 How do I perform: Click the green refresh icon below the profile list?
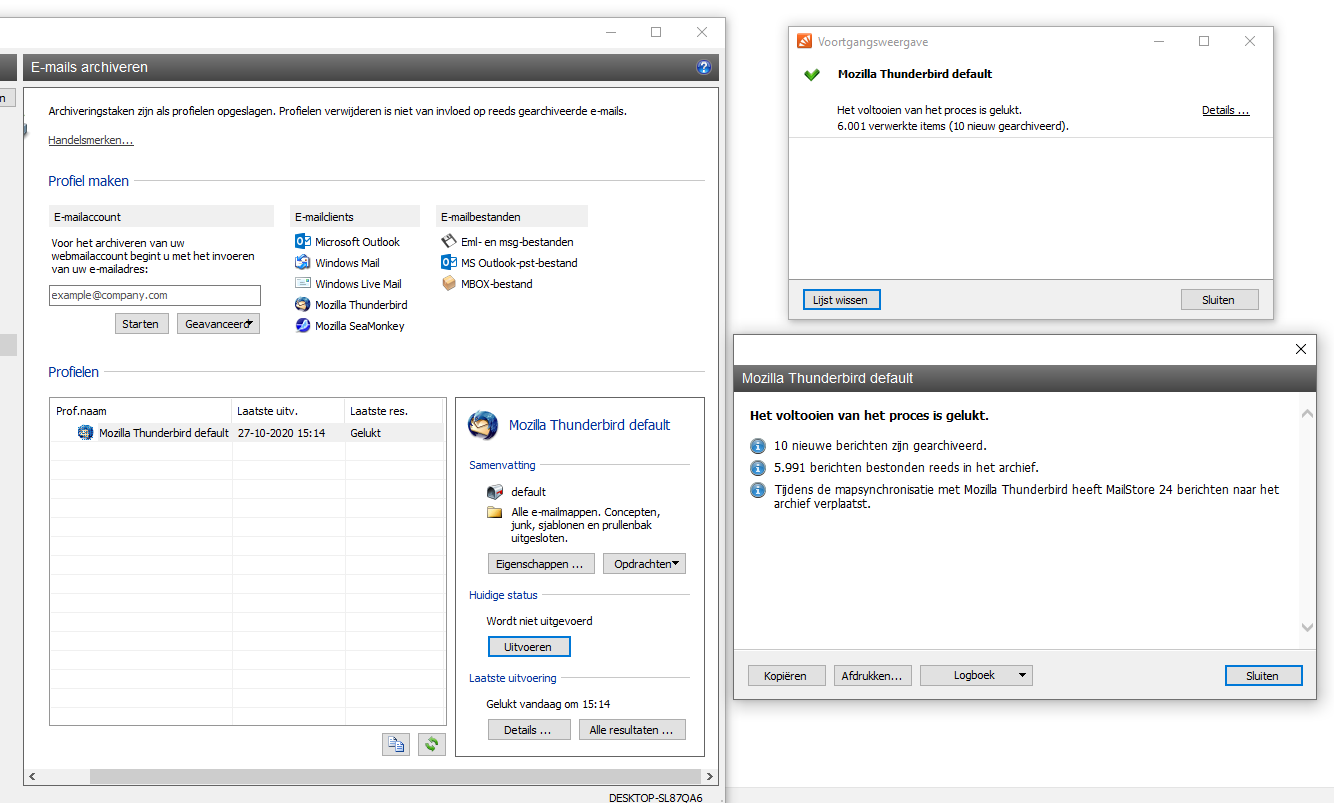432,744
